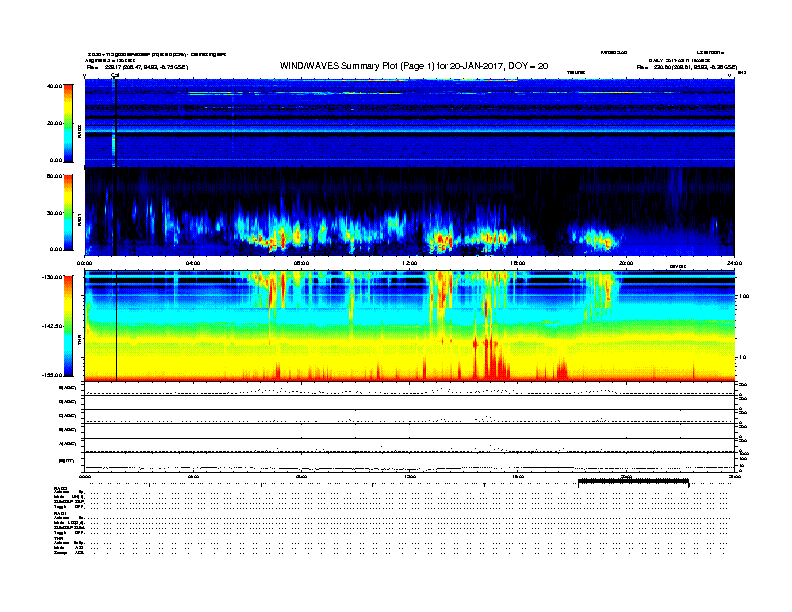Click the RAD2 color scale bar

pos(68,123)
